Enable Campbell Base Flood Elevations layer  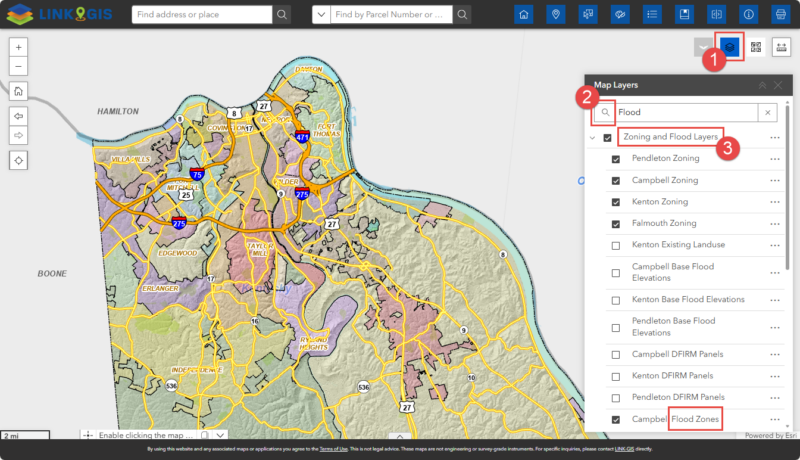click(616, 273)
